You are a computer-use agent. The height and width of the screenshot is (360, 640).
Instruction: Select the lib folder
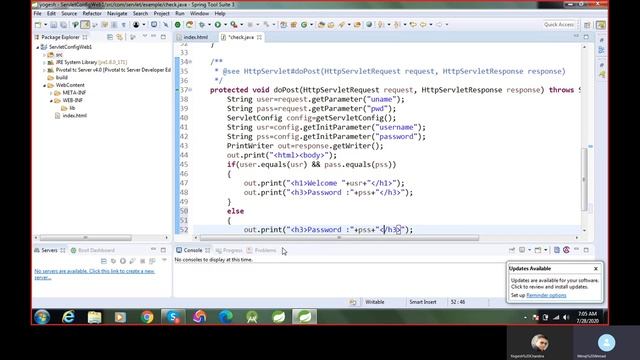point(68,108)
